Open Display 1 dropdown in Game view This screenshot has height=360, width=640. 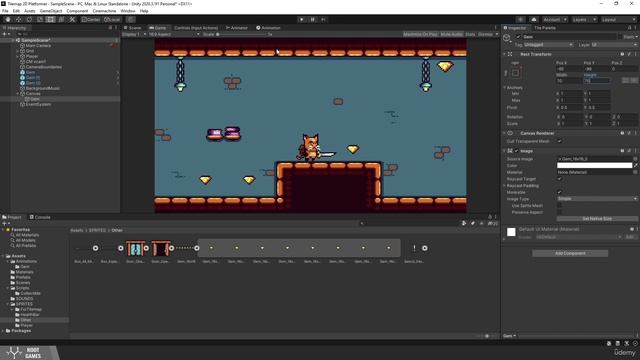click(134, 34)
